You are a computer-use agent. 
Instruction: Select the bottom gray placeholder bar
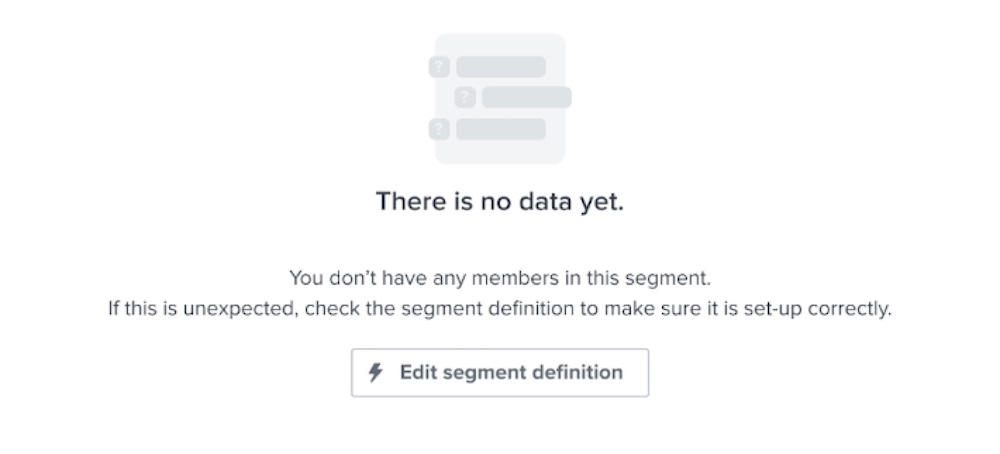[x=501, y=129]
